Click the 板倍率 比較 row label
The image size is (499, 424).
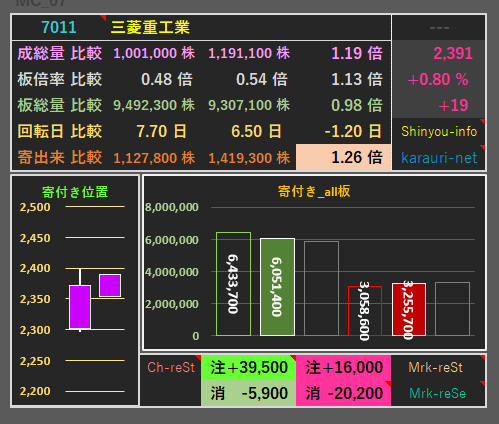[60, 79]
